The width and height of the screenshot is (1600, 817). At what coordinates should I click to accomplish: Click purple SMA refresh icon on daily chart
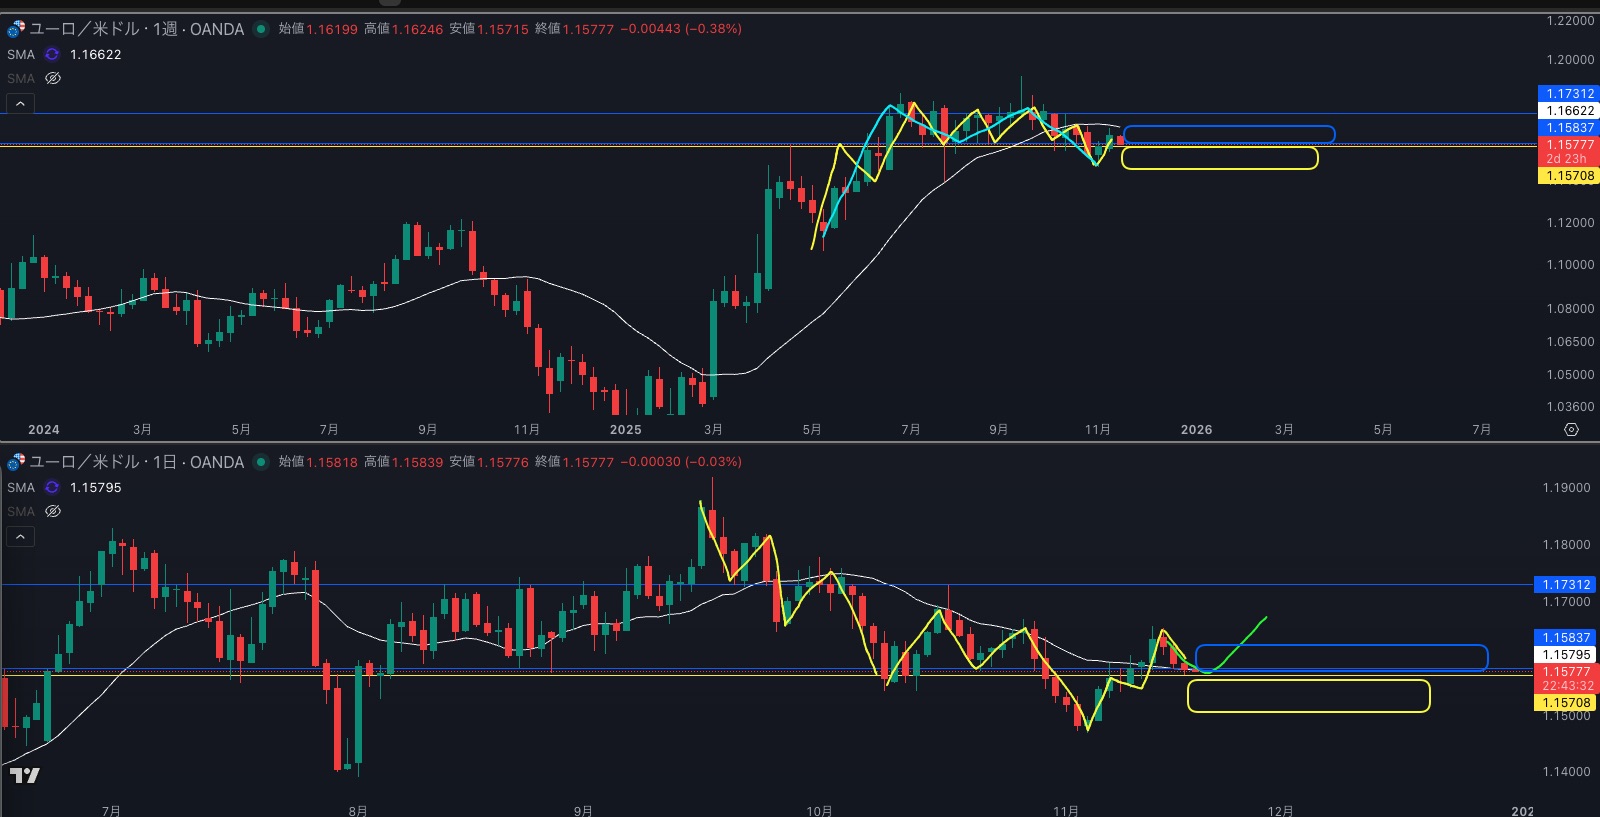(x=52, y=488)
